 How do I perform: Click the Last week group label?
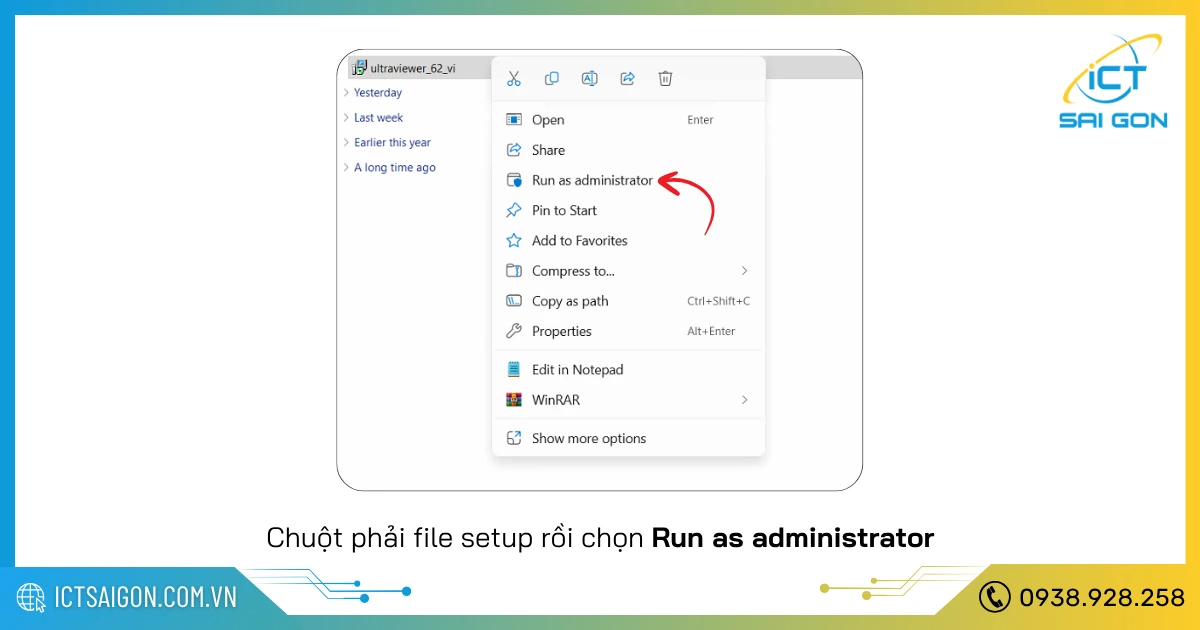(379, 117)
